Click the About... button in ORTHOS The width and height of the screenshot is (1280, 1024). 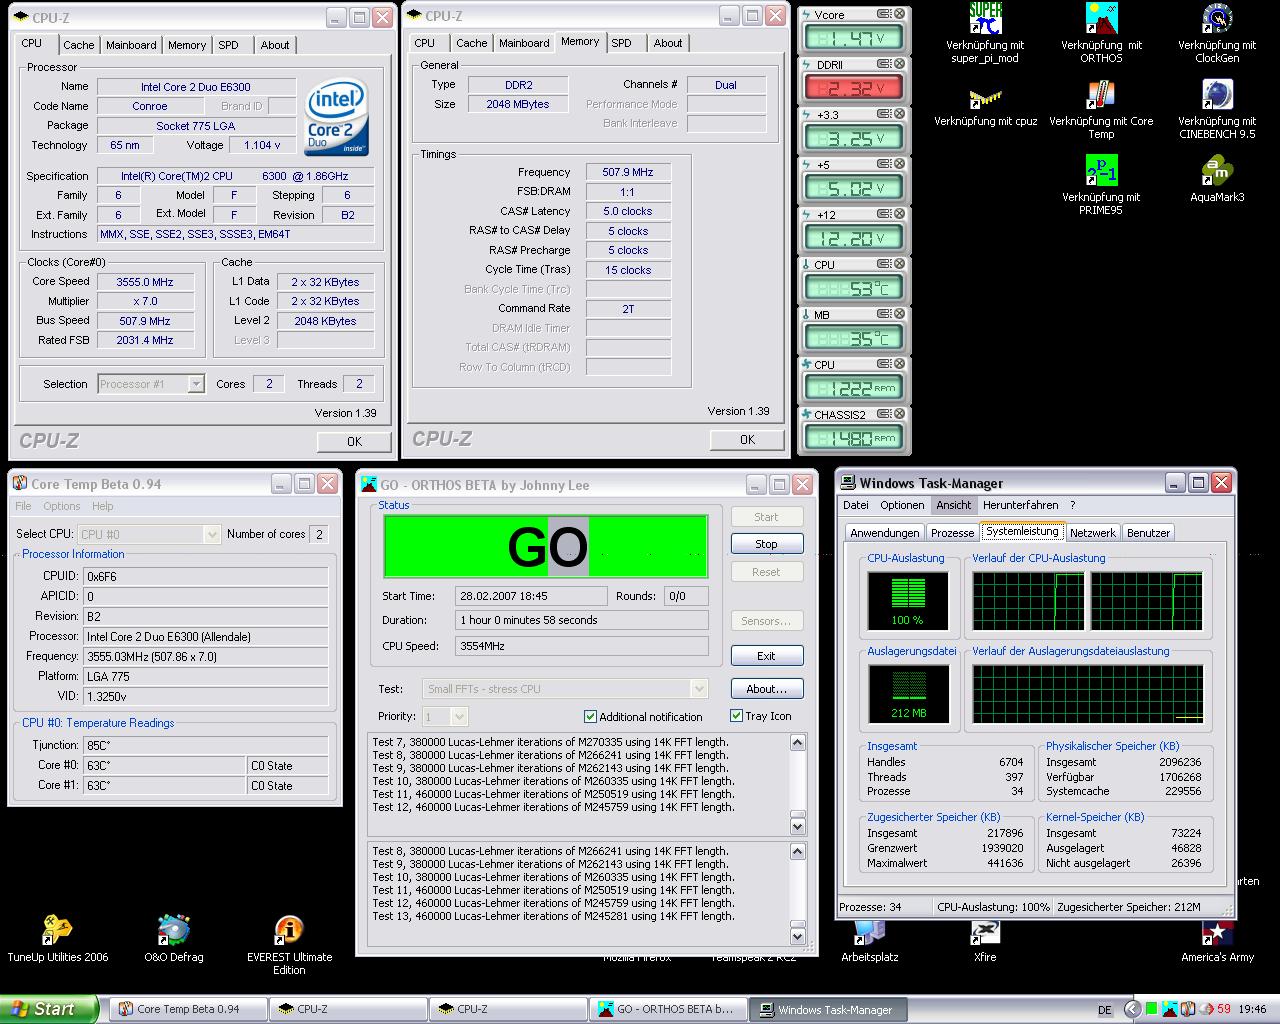point(766,689)
